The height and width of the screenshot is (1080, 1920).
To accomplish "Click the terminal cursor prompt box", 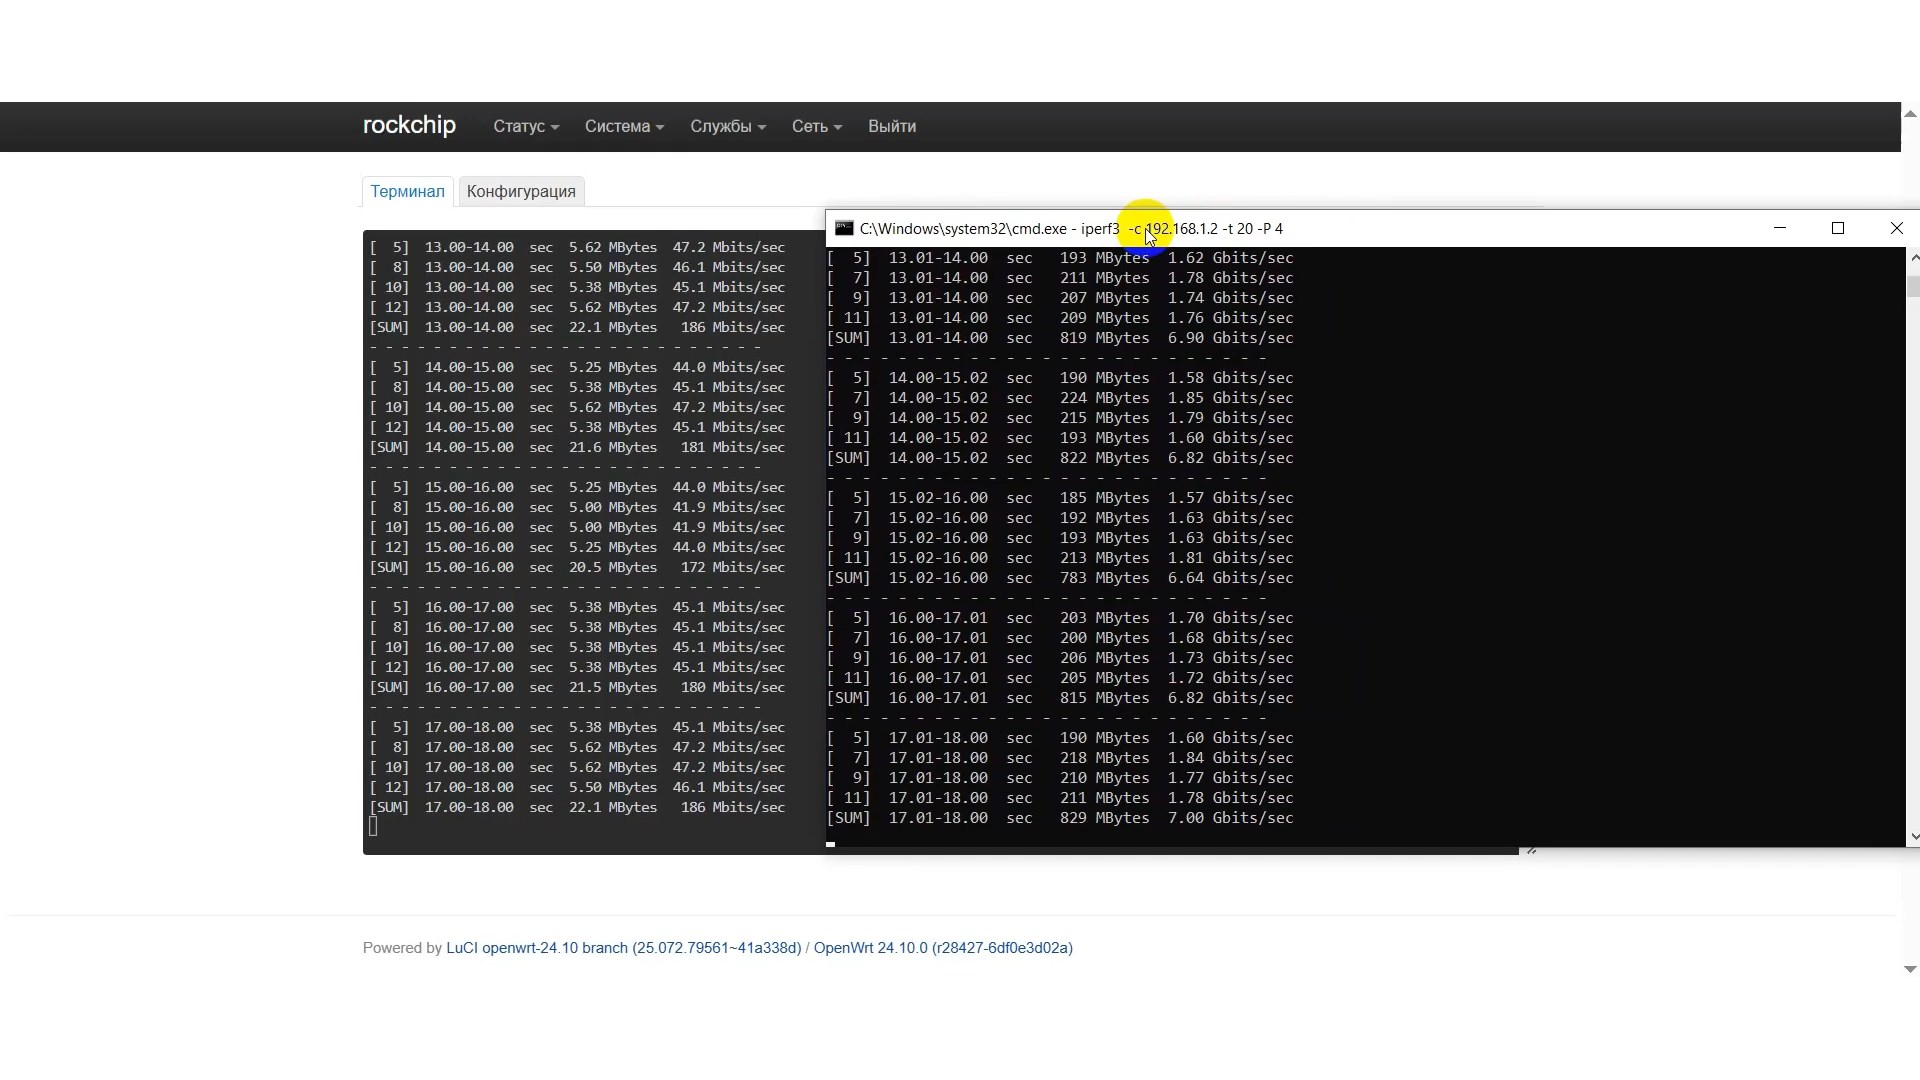I will tap(374, 826).
